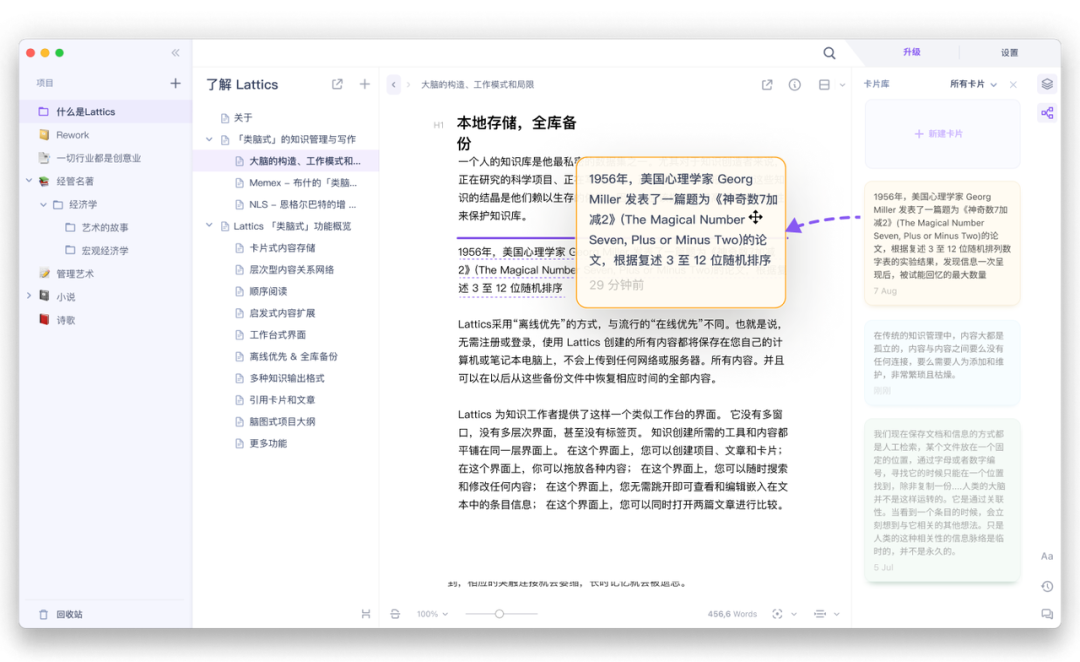Image resolution: width=1080 pixels, height=662 pixels.
Task: Select the card dated 7 Aug
Action: click(x=942, y=243)
